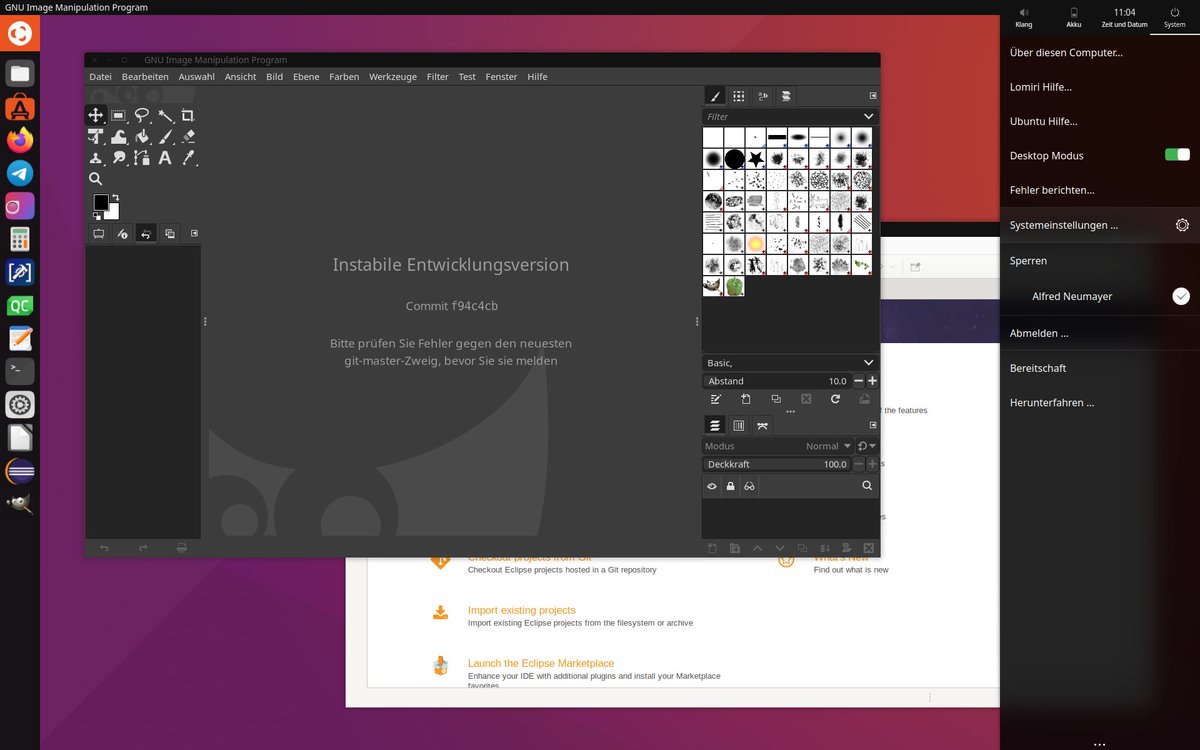The height and width of the screenshot is (750, 1200).
Task: Click the black foreground color swatch
Action: (x=100, y=203)
